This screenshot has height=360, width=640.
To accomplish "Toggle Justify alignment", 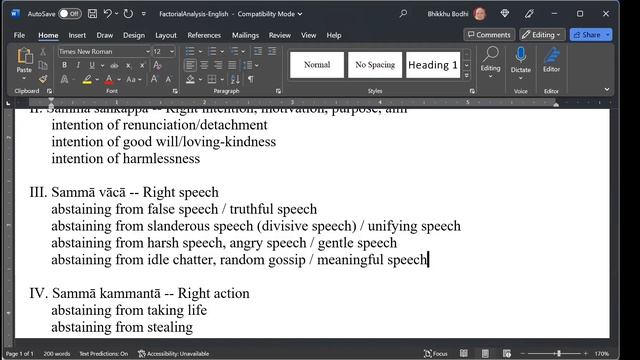I will (232, 65).
